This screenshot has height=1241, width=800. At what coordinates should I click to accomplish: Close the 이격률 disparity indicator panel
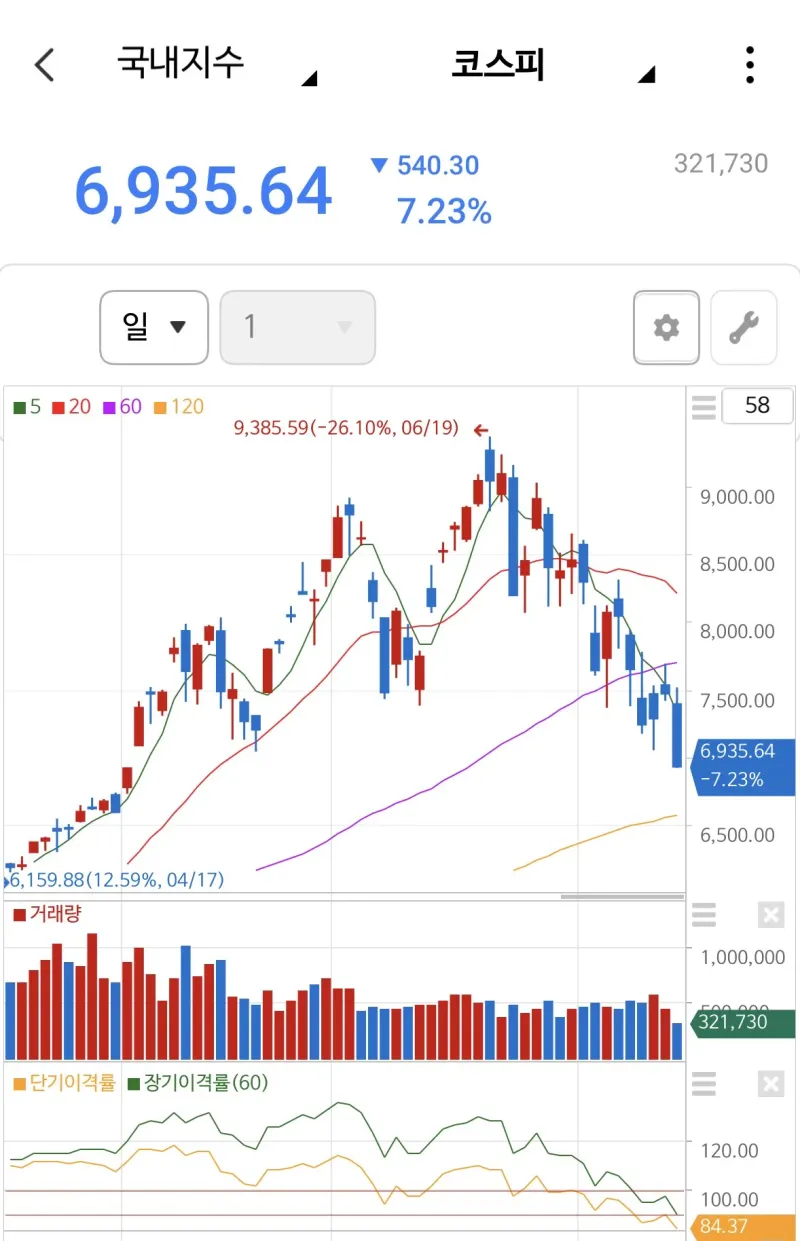(771, 1084)
